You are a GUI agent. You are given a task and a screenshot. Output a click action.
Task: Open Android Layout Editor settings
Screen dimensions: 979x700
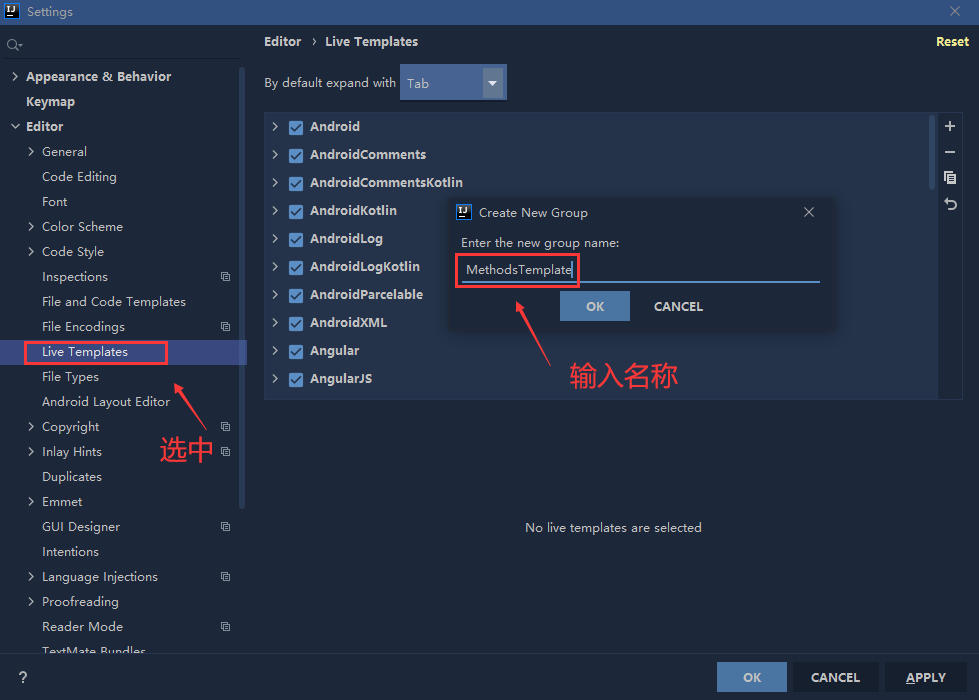coord(106,402)
